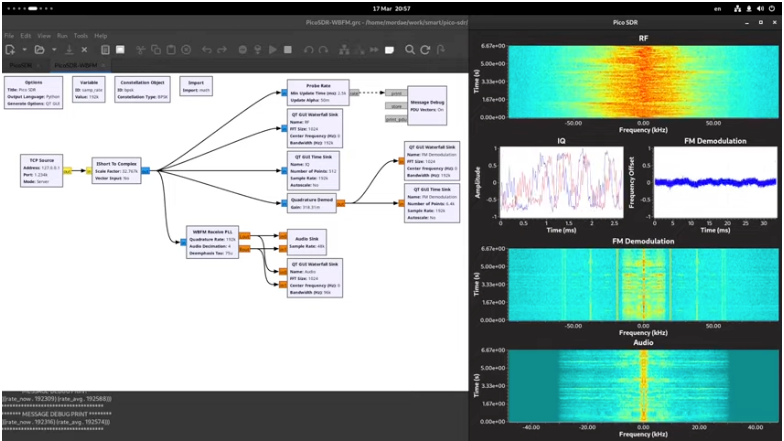
Task: Click Quadrature Demod orange output port
Action: point(340,203)
